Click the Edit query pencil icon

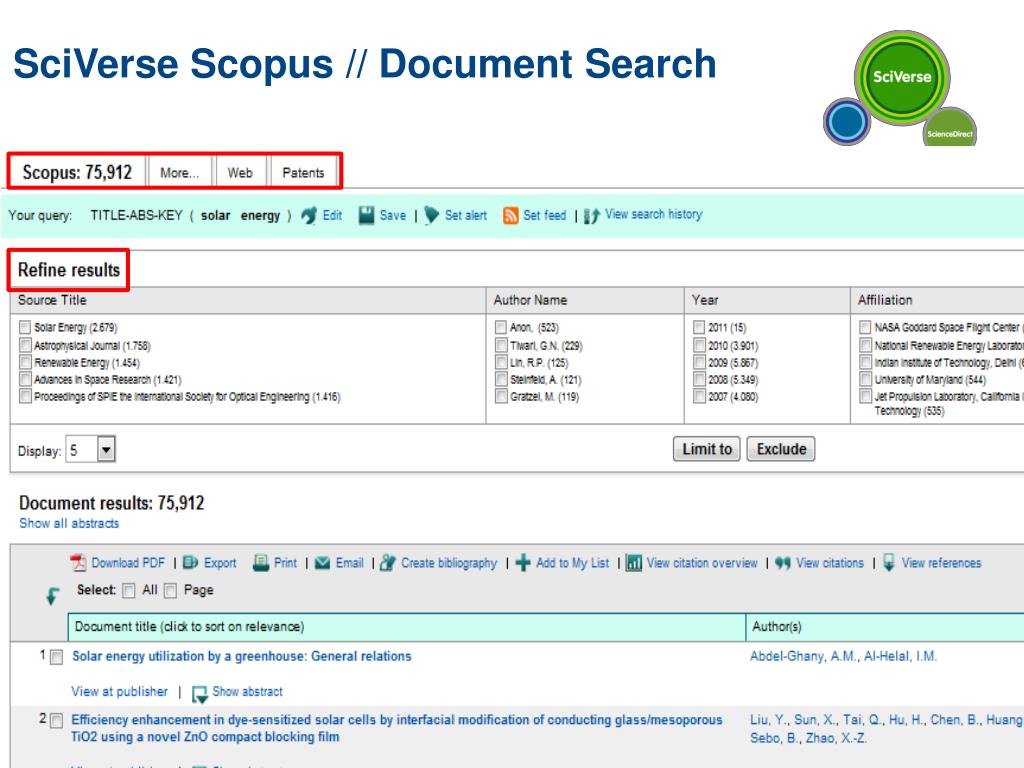309,216
